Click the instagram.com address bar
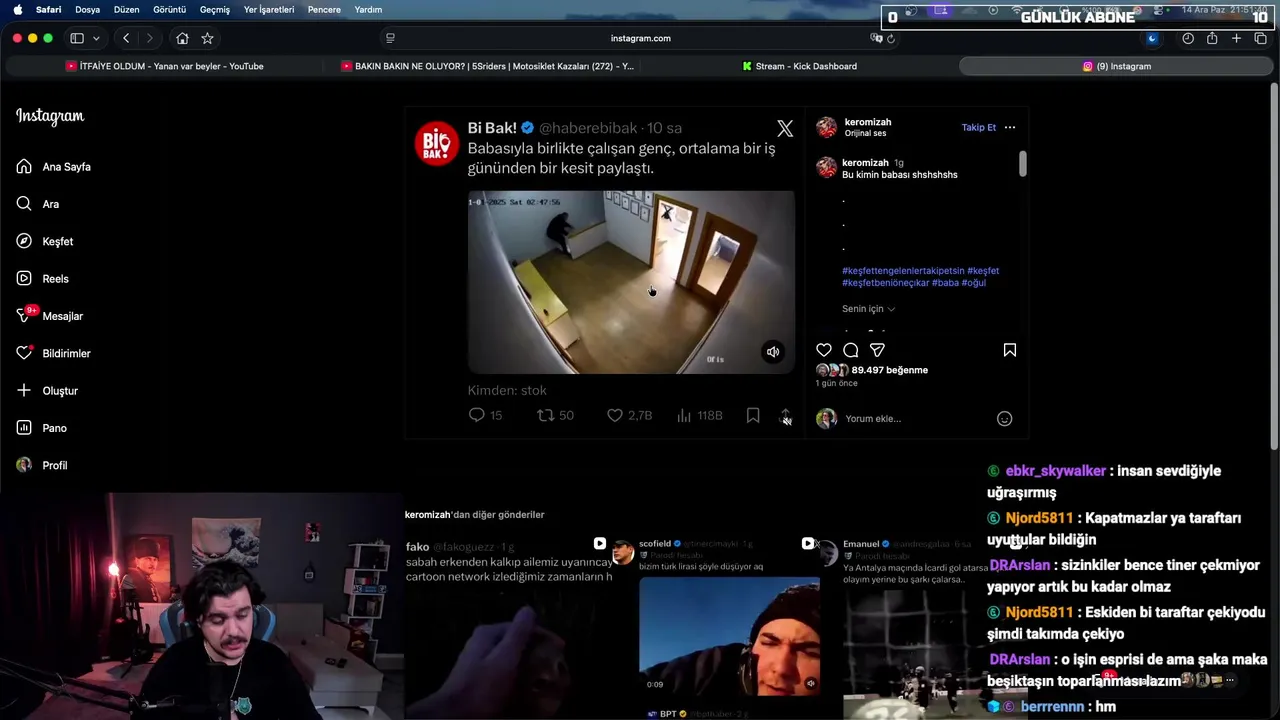 coord(640,38)
